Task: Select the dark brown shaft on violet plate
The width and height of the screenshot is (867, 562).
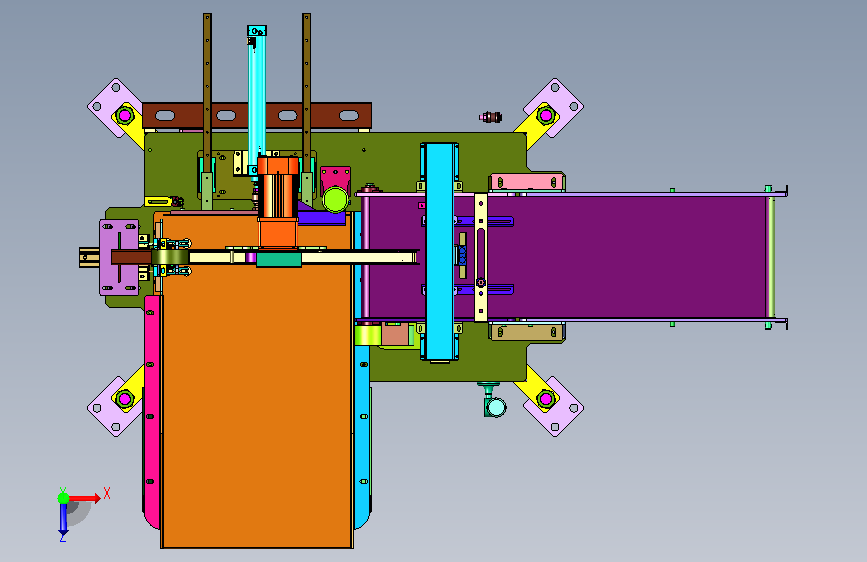Action: point(131,257)
